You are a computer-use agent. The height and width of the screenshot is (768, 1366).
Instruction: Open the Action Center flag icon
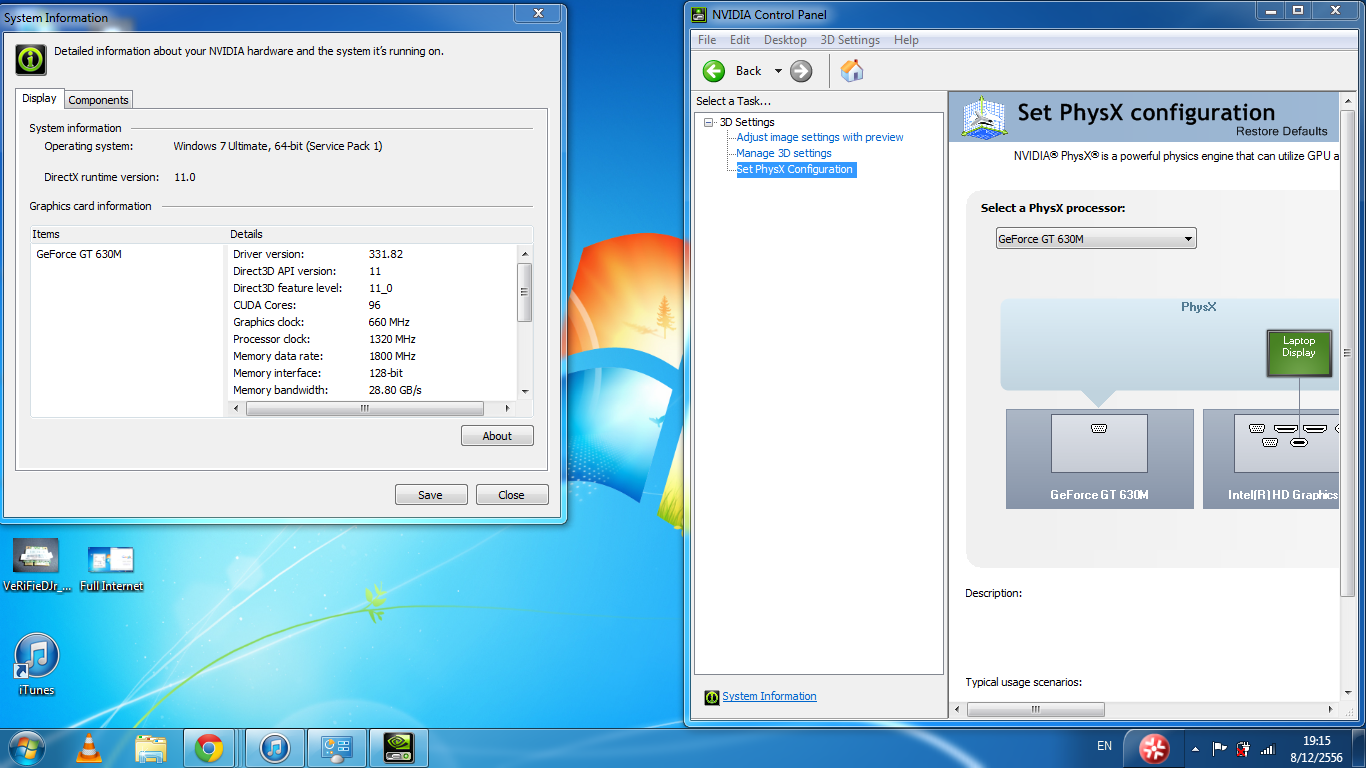[x=1219, y=748]
